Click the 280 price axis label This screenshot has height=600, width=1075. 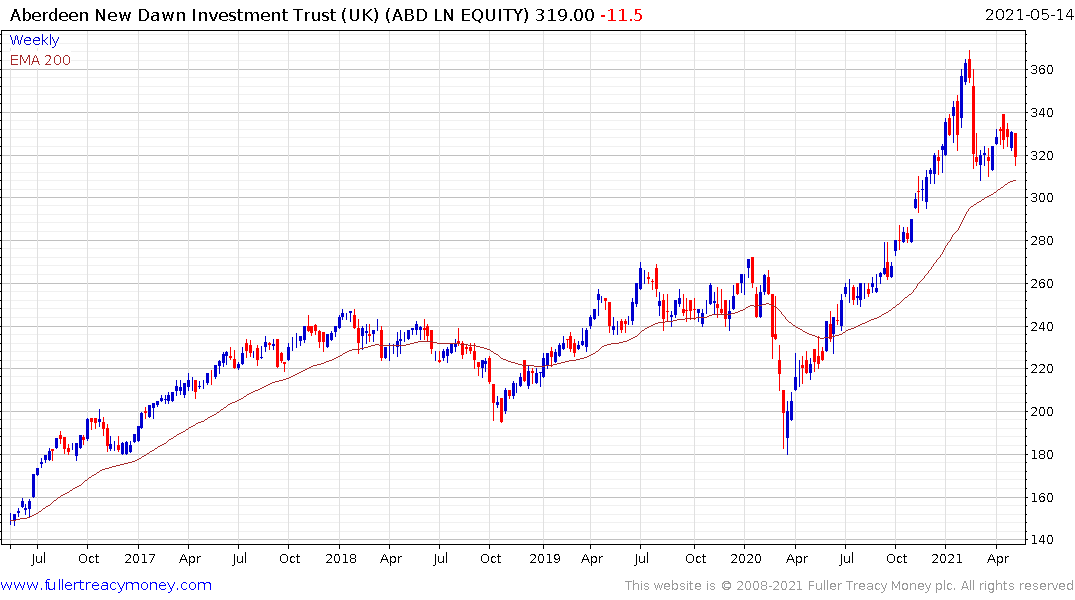point(1042,241)
